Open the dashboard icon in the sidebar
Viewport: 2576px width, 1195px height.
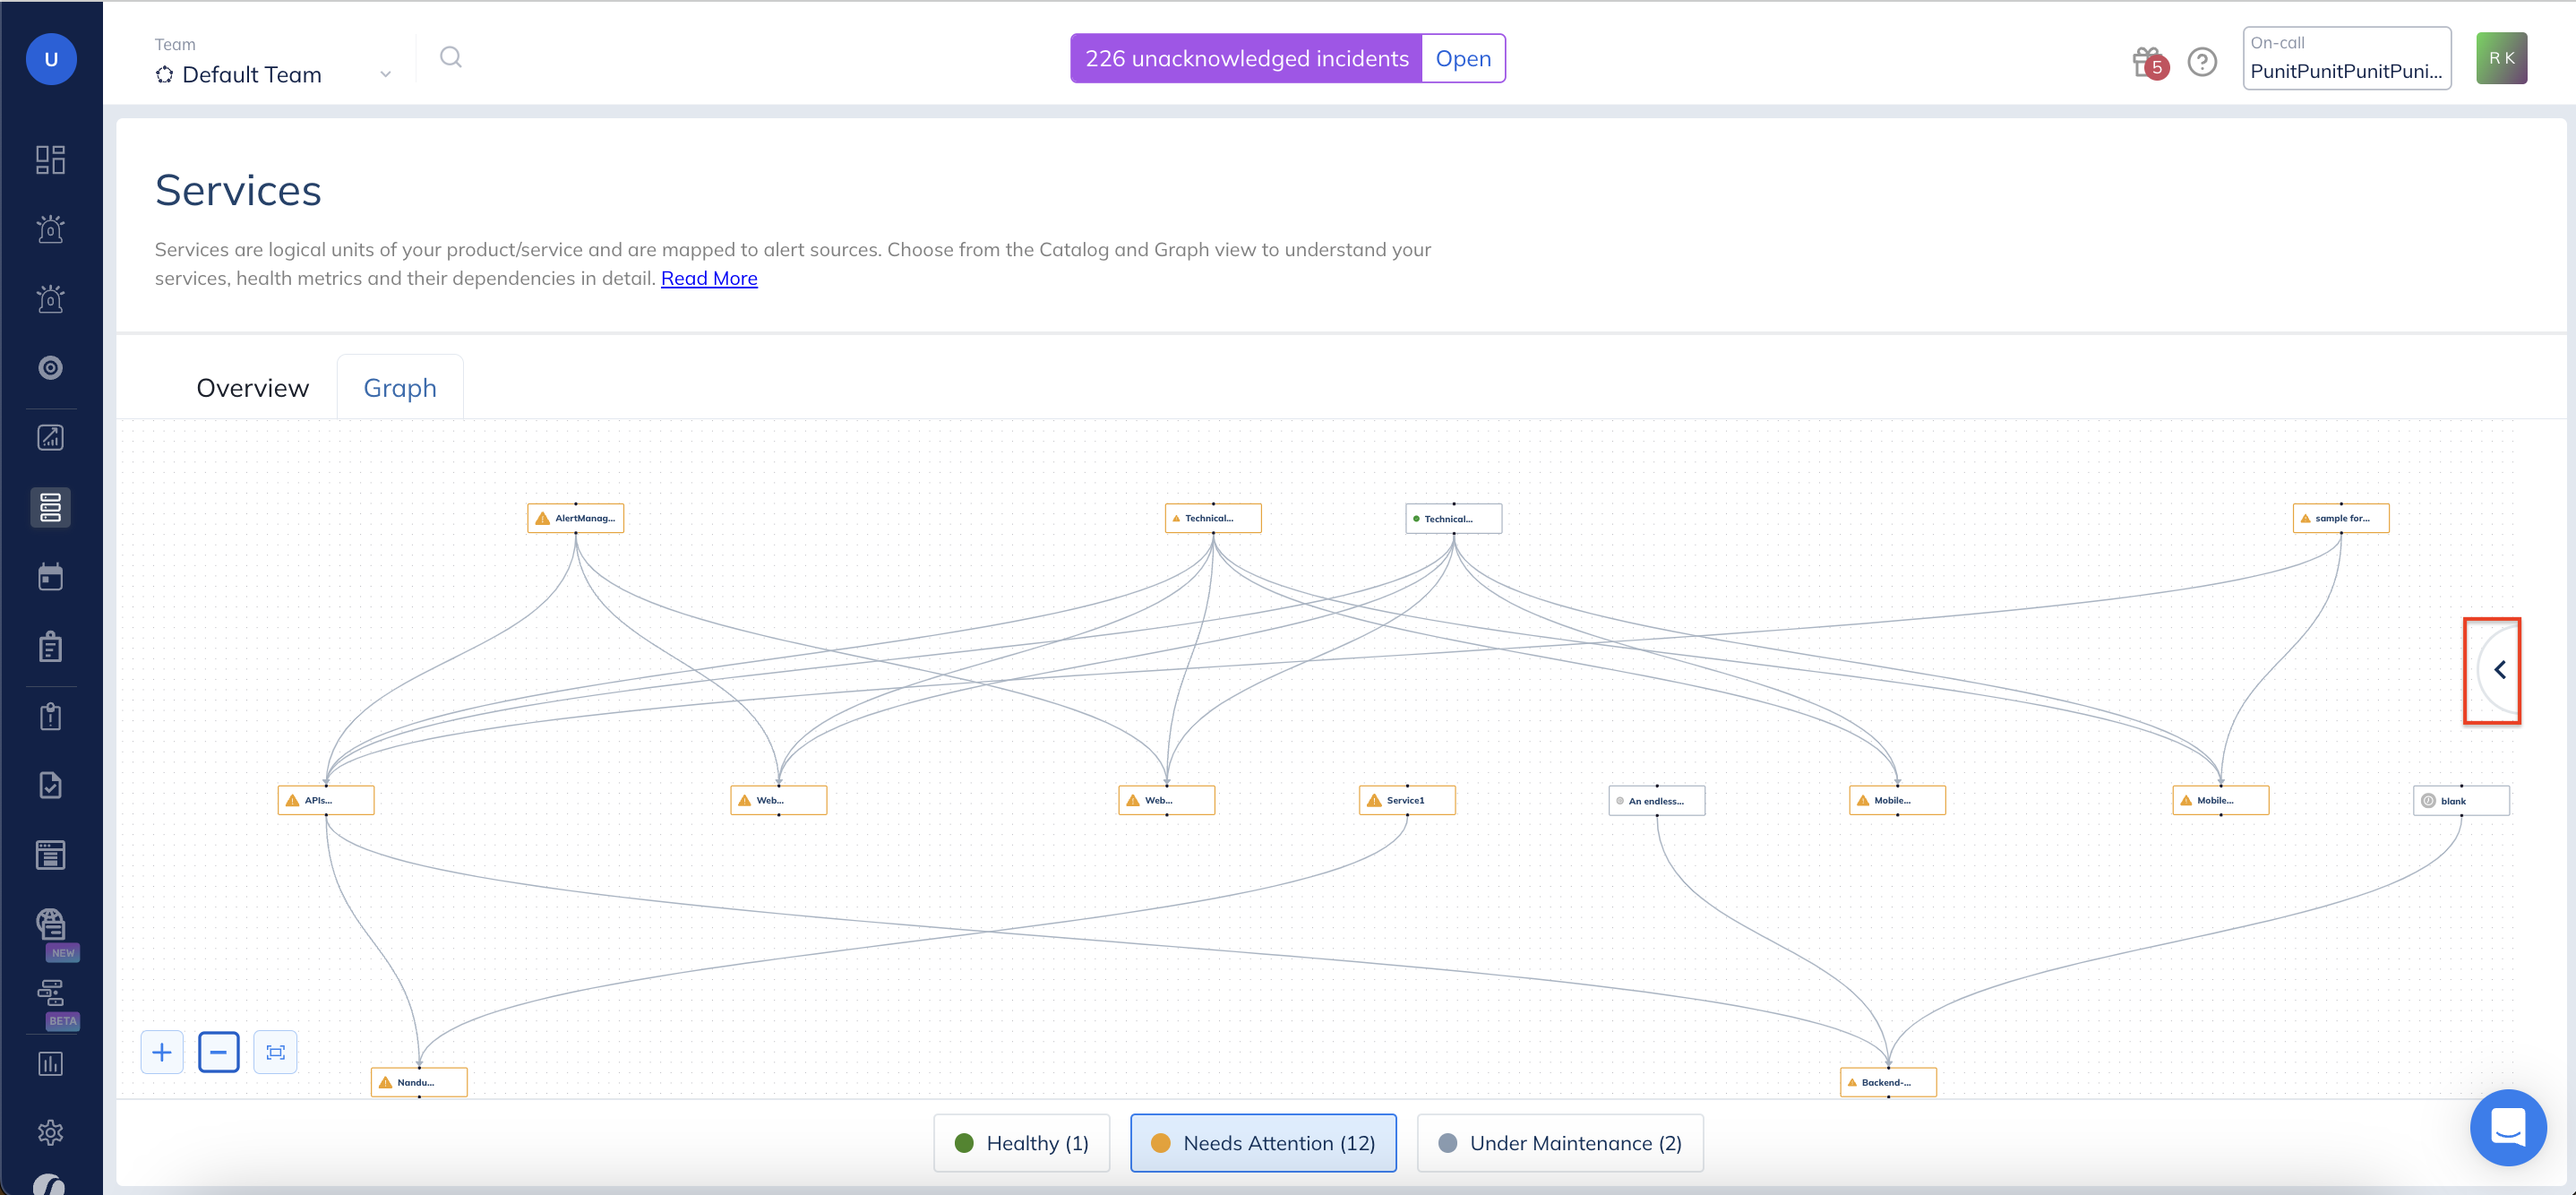point(50,160)
